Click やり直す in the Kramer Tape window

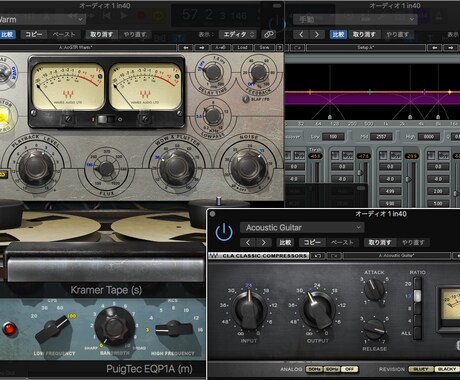(135, 34)
